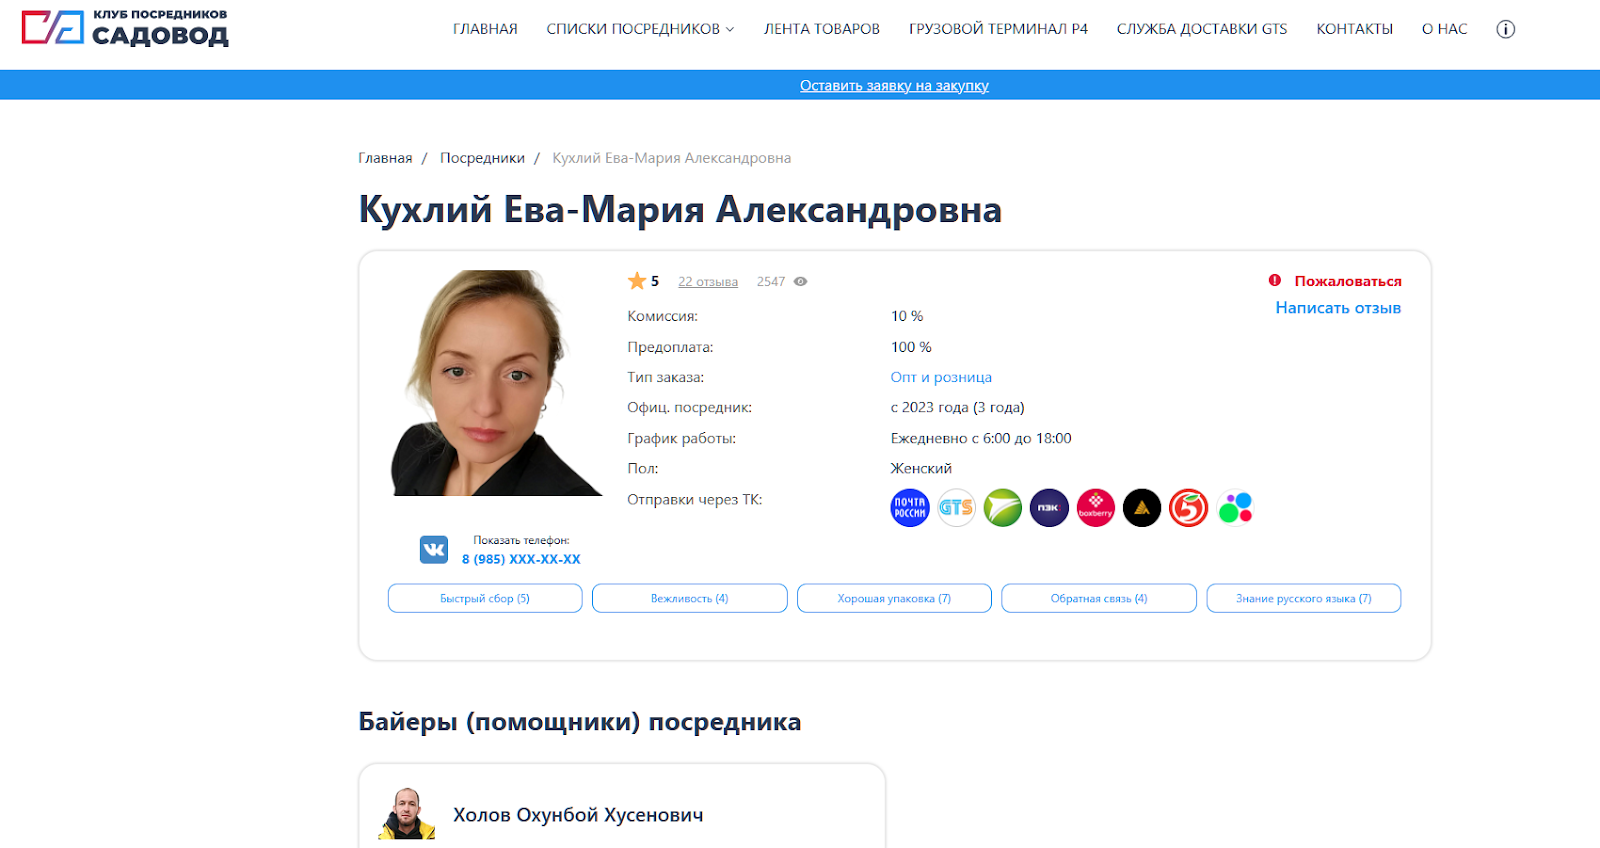
Task: Click the GTS delivery service icon
Action: pyautogui.click(x=956, y=508)
